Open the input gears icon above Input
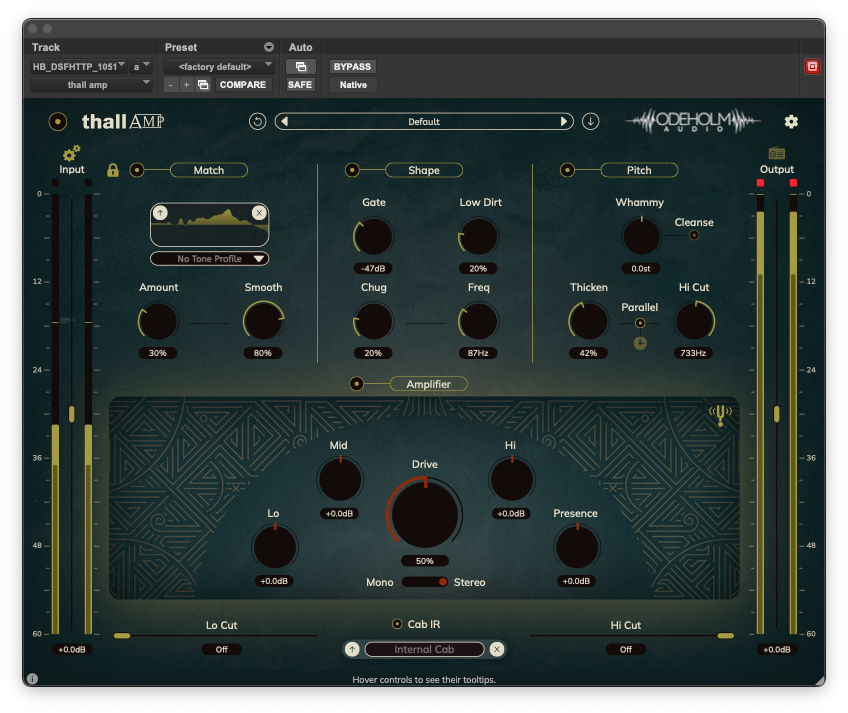848x713 pixels. tap(71, 153)
